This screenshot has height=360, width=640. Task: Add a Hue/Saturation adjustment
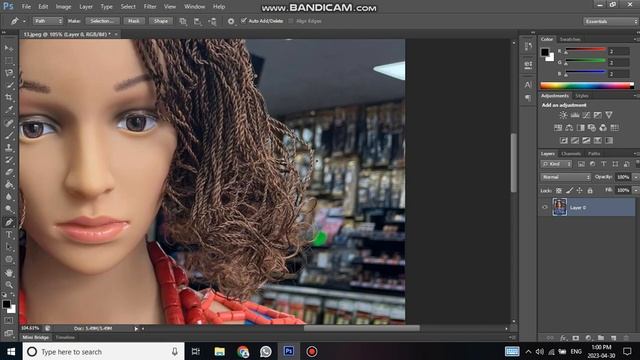point(558,128)
